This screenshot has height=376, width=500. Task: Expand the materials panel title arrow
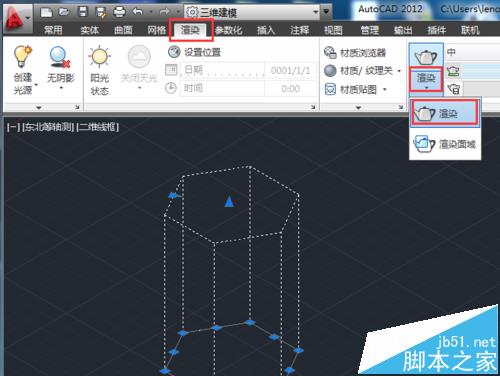click(x=358, y=108)
